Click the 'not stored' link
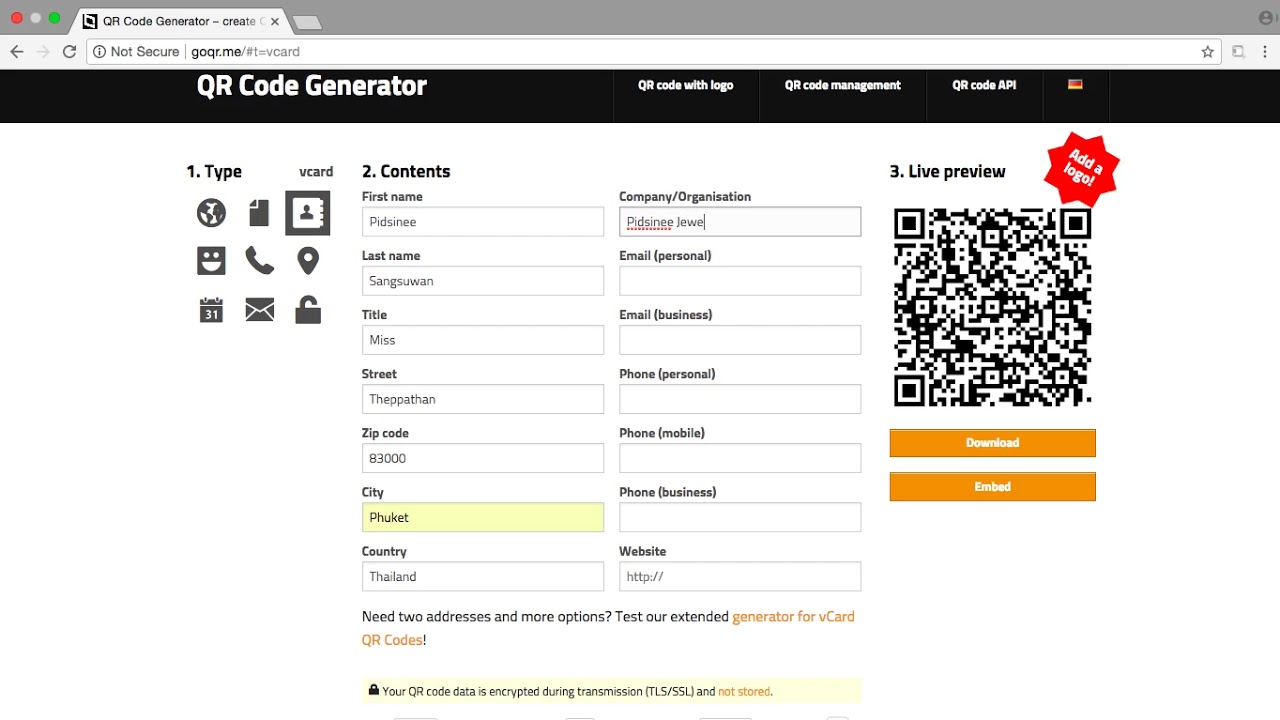This screenshot has height=720, width=1280. 744,691
